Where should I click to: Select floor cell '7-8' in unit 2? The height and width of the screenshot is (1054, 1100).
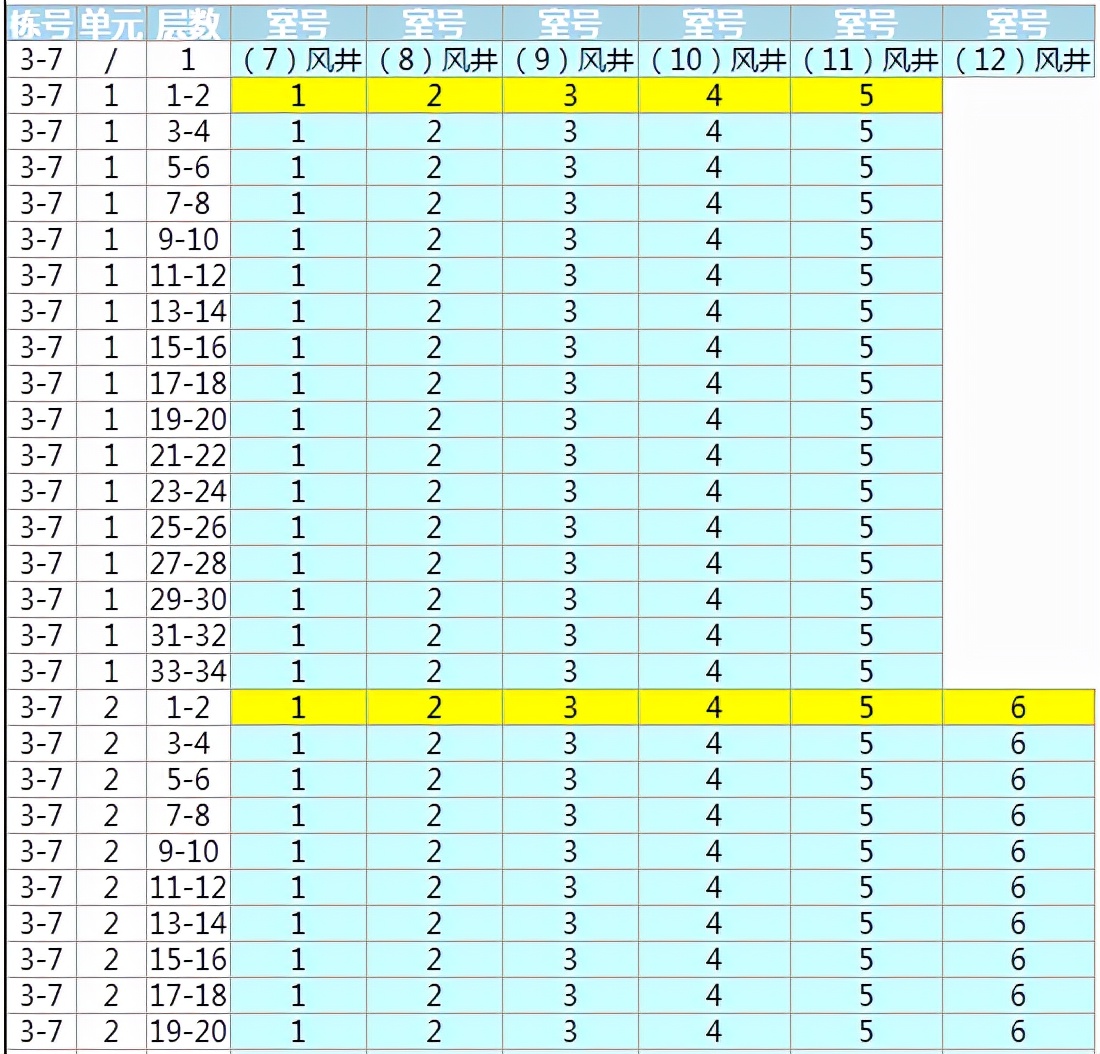point(188,815)
